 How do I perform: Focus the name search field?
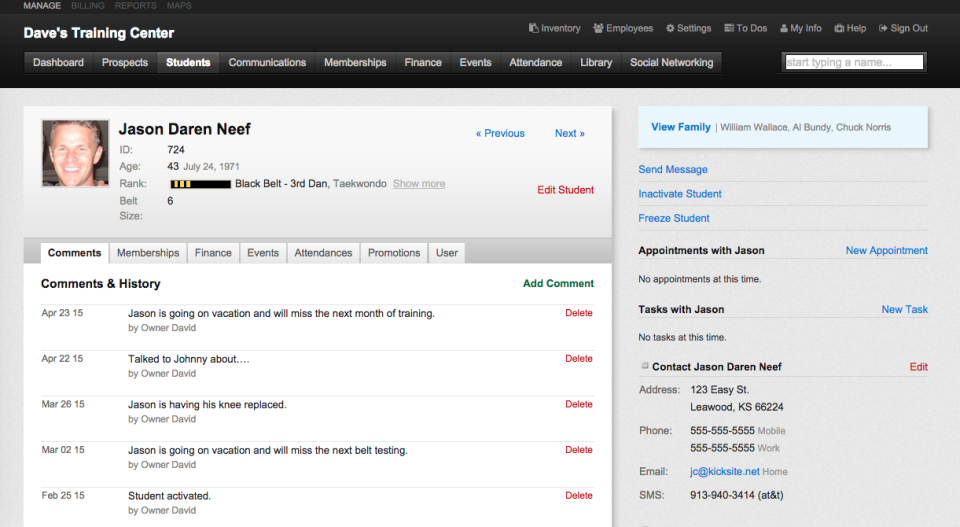[853, 62]
